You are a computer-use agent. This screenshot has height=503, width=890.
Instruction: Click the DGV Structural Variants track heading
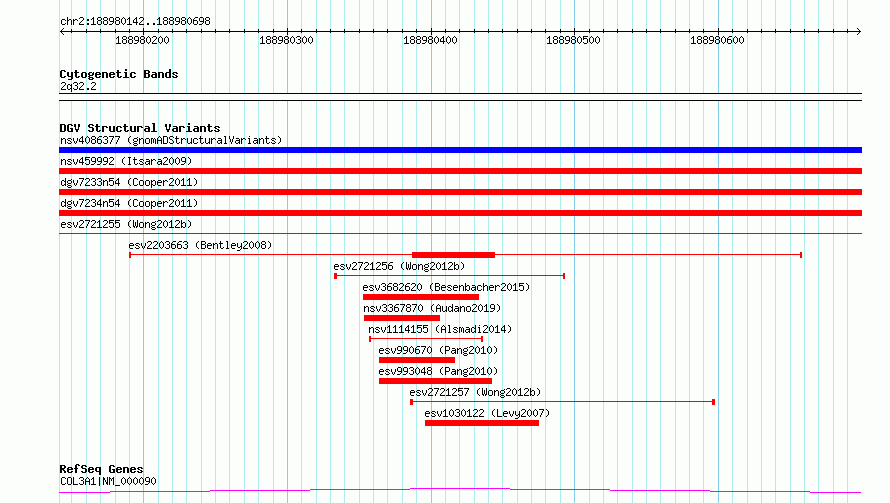click(140, 128)
